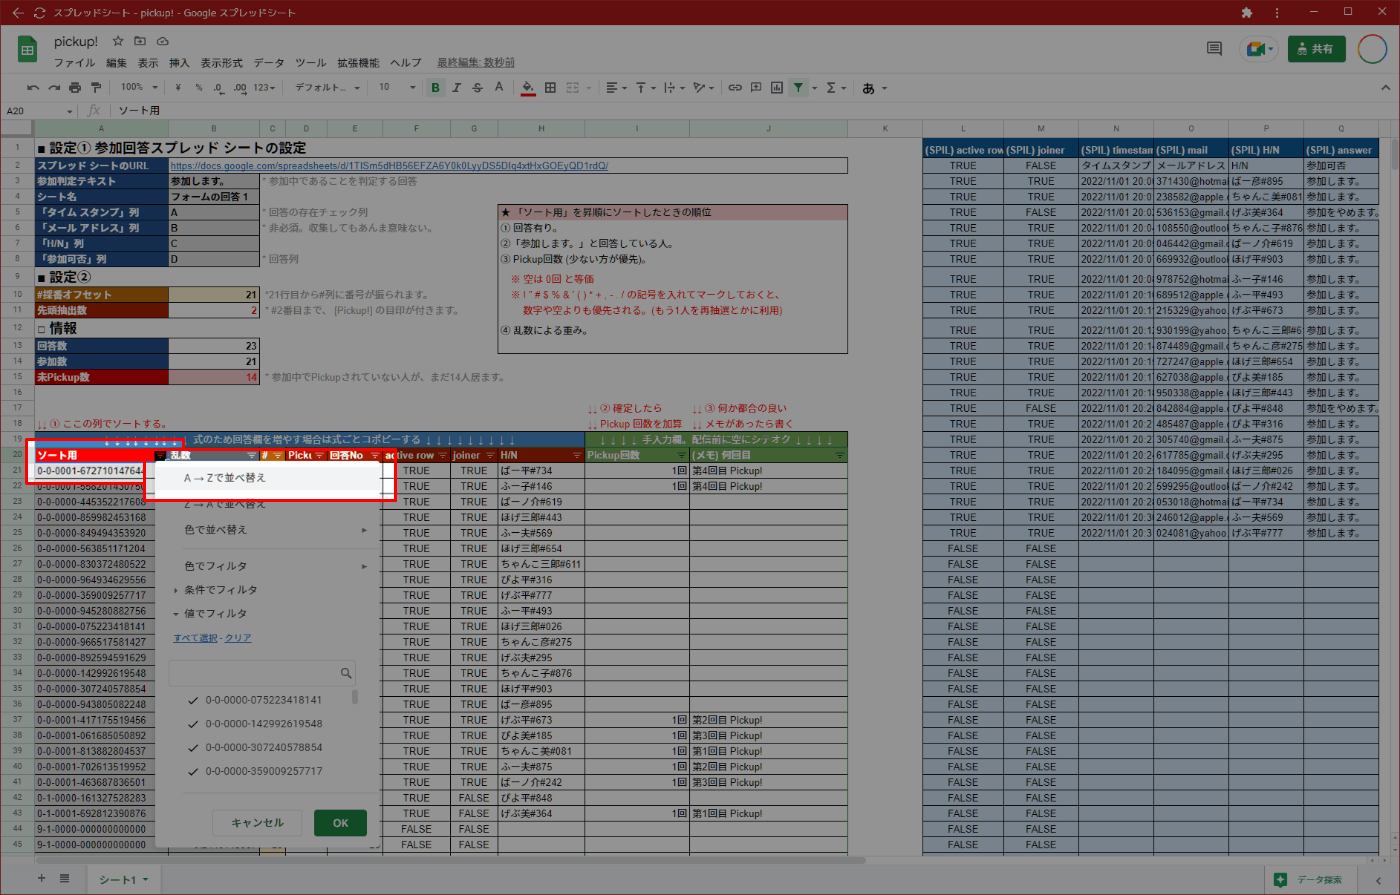Open vertical align dropdown
Image resolution: width=1400 pixels, height=895 pixels.
[x=644, y=88]
